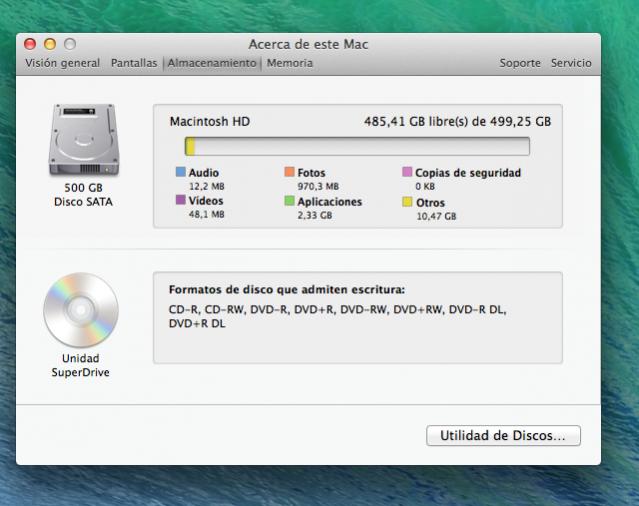Open the Visión general tab
Image resolution: width=639 pixels, height=506 pixels.
click(62, 63)
